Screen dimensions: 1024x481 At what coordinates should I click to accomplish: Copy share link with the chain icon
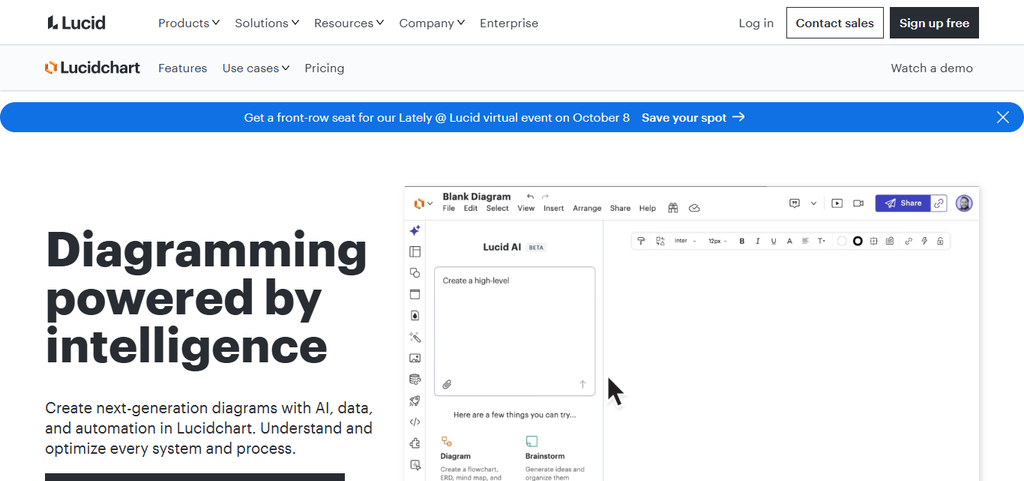938,204
